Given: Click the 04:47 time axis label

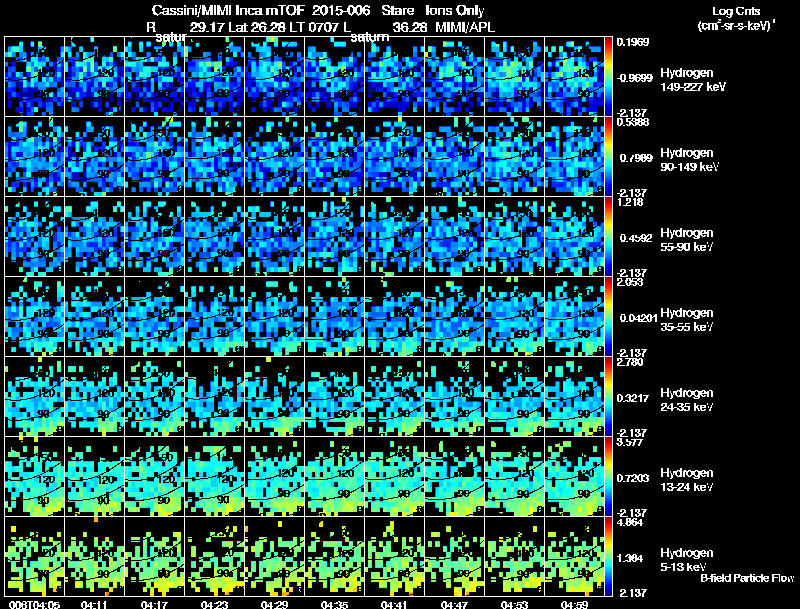Looking at the screenshot, I should pos(455,605).
